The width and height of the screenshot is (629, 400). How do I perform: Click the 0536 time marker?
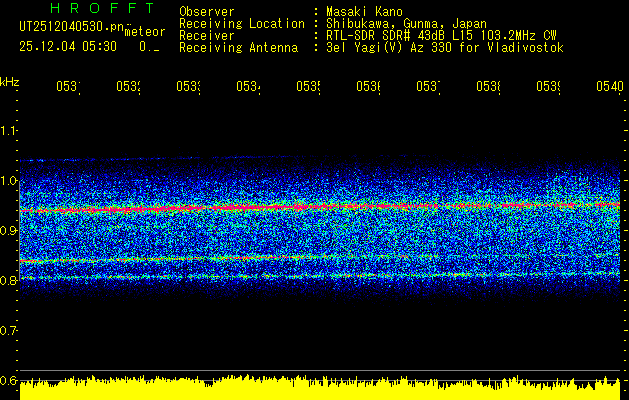(369, 86)
